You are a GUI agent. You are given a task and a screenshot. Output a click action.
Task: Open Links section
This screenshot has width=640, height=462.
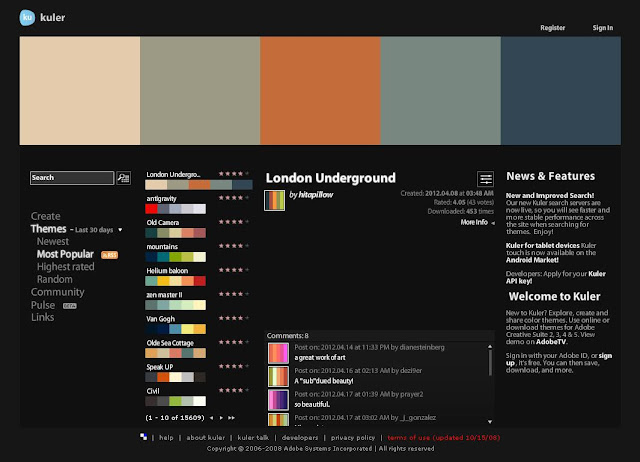coord(42,318)
